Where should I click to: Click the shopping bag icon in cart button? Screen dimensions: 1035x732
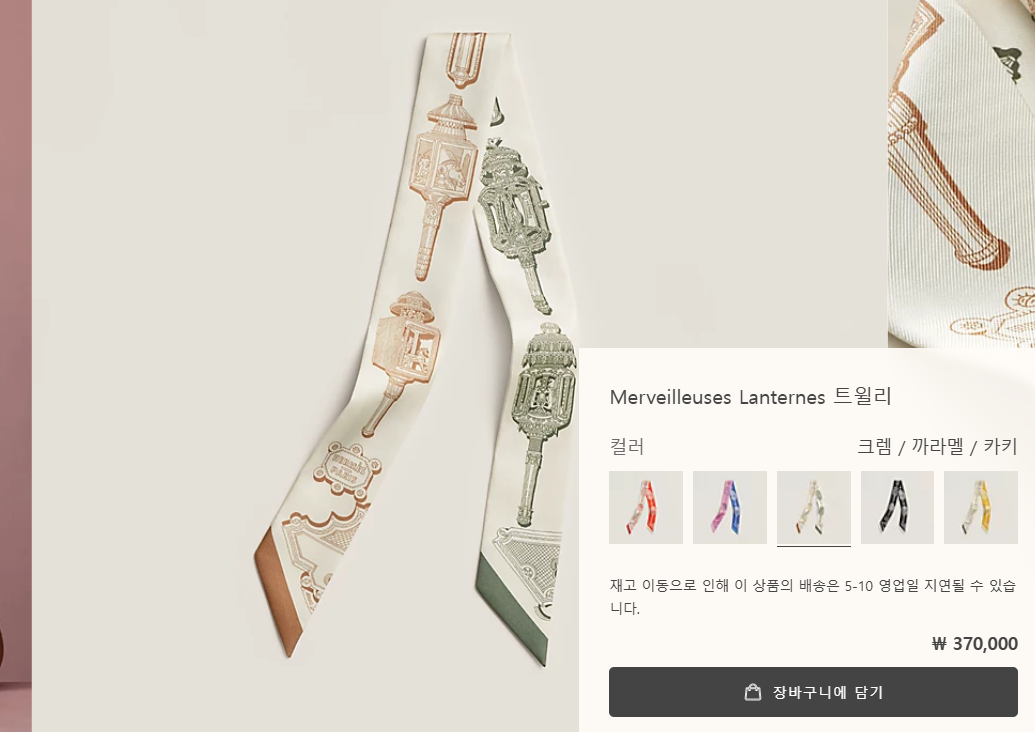click(x=752, y=692)
